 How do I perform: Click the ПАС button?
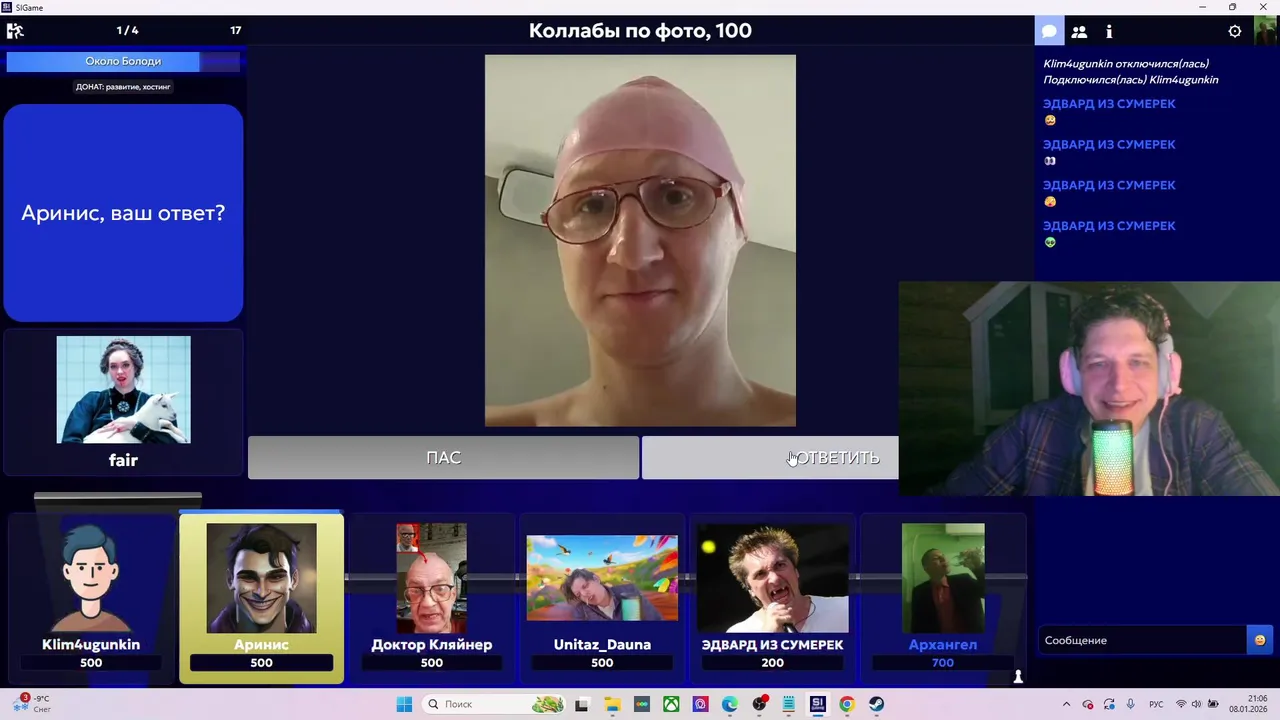[x=443, y=457]
